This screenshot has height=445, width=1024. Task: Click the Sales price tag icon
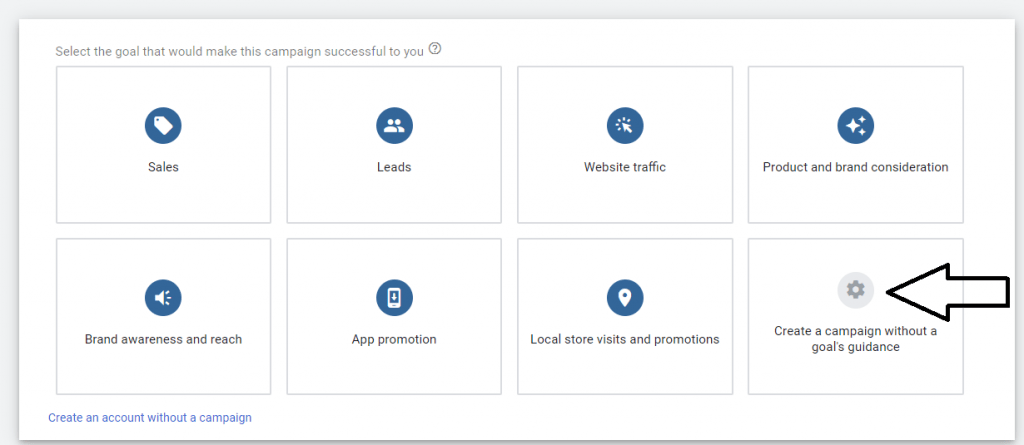(x=163, y=125)
